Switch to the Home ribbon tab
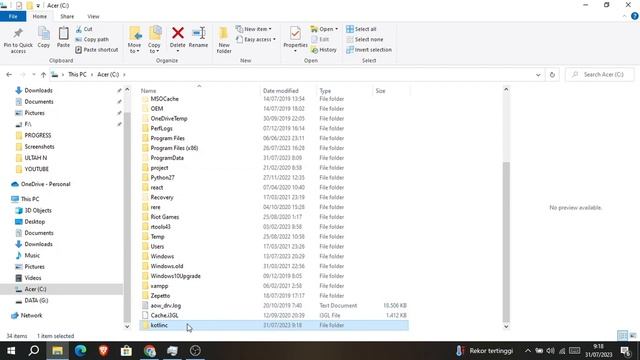 [x=40, y=16]
